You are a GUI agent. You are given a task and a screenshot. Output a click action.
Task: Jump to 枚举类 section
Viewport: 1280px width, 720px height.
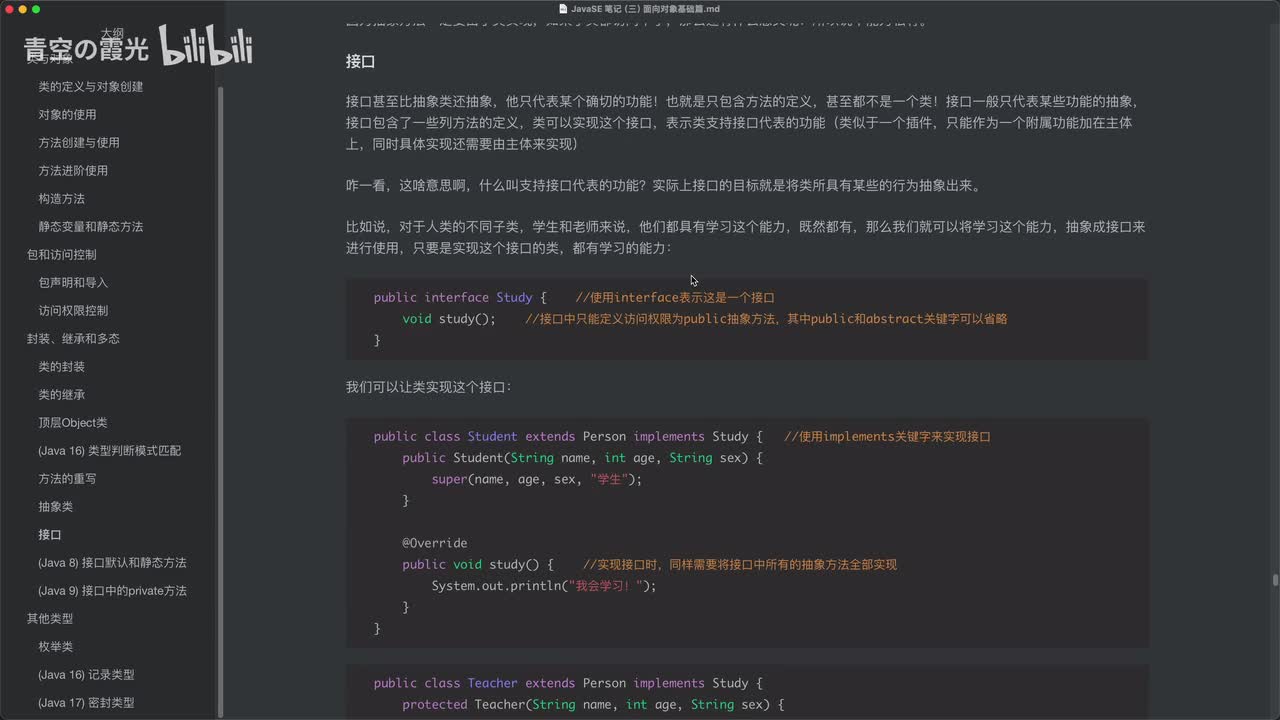(55, 647)
